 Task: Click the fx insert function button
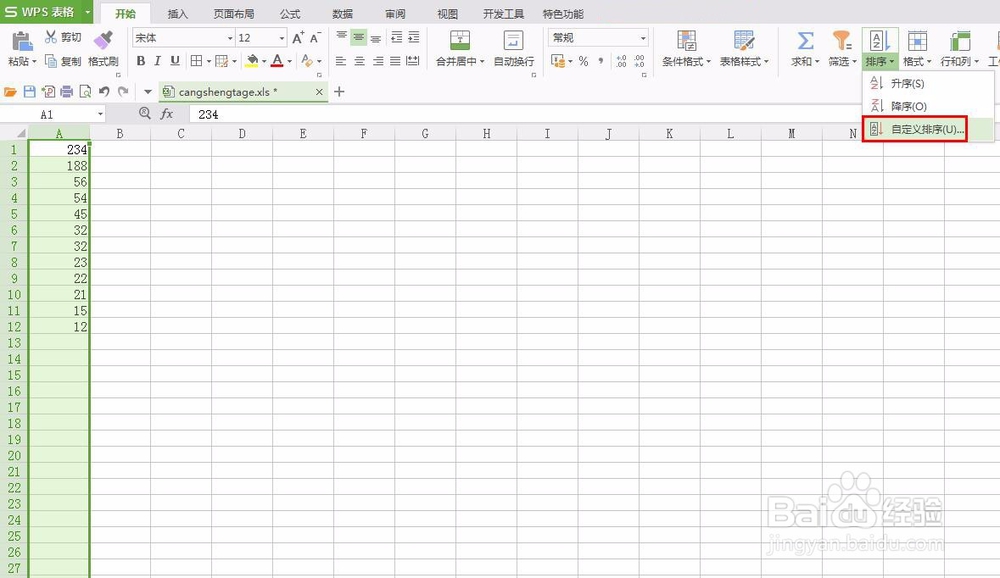pyautogui.click(x=166, y=114)
